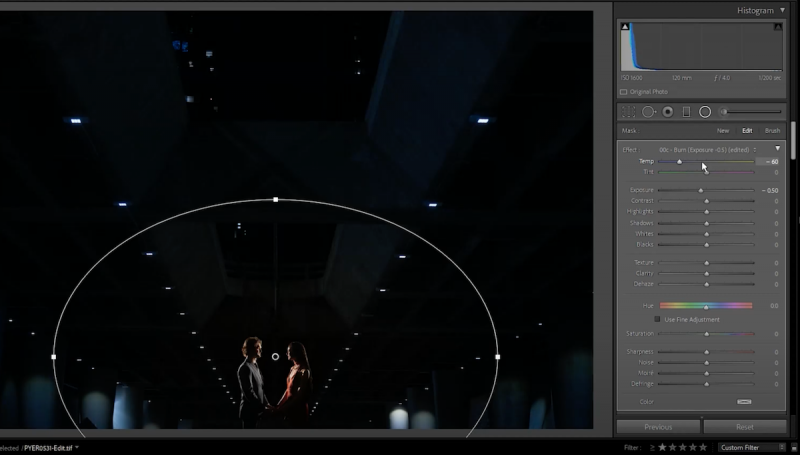Click the greater-than-or-equal rating operator

[x=652, y=448]
